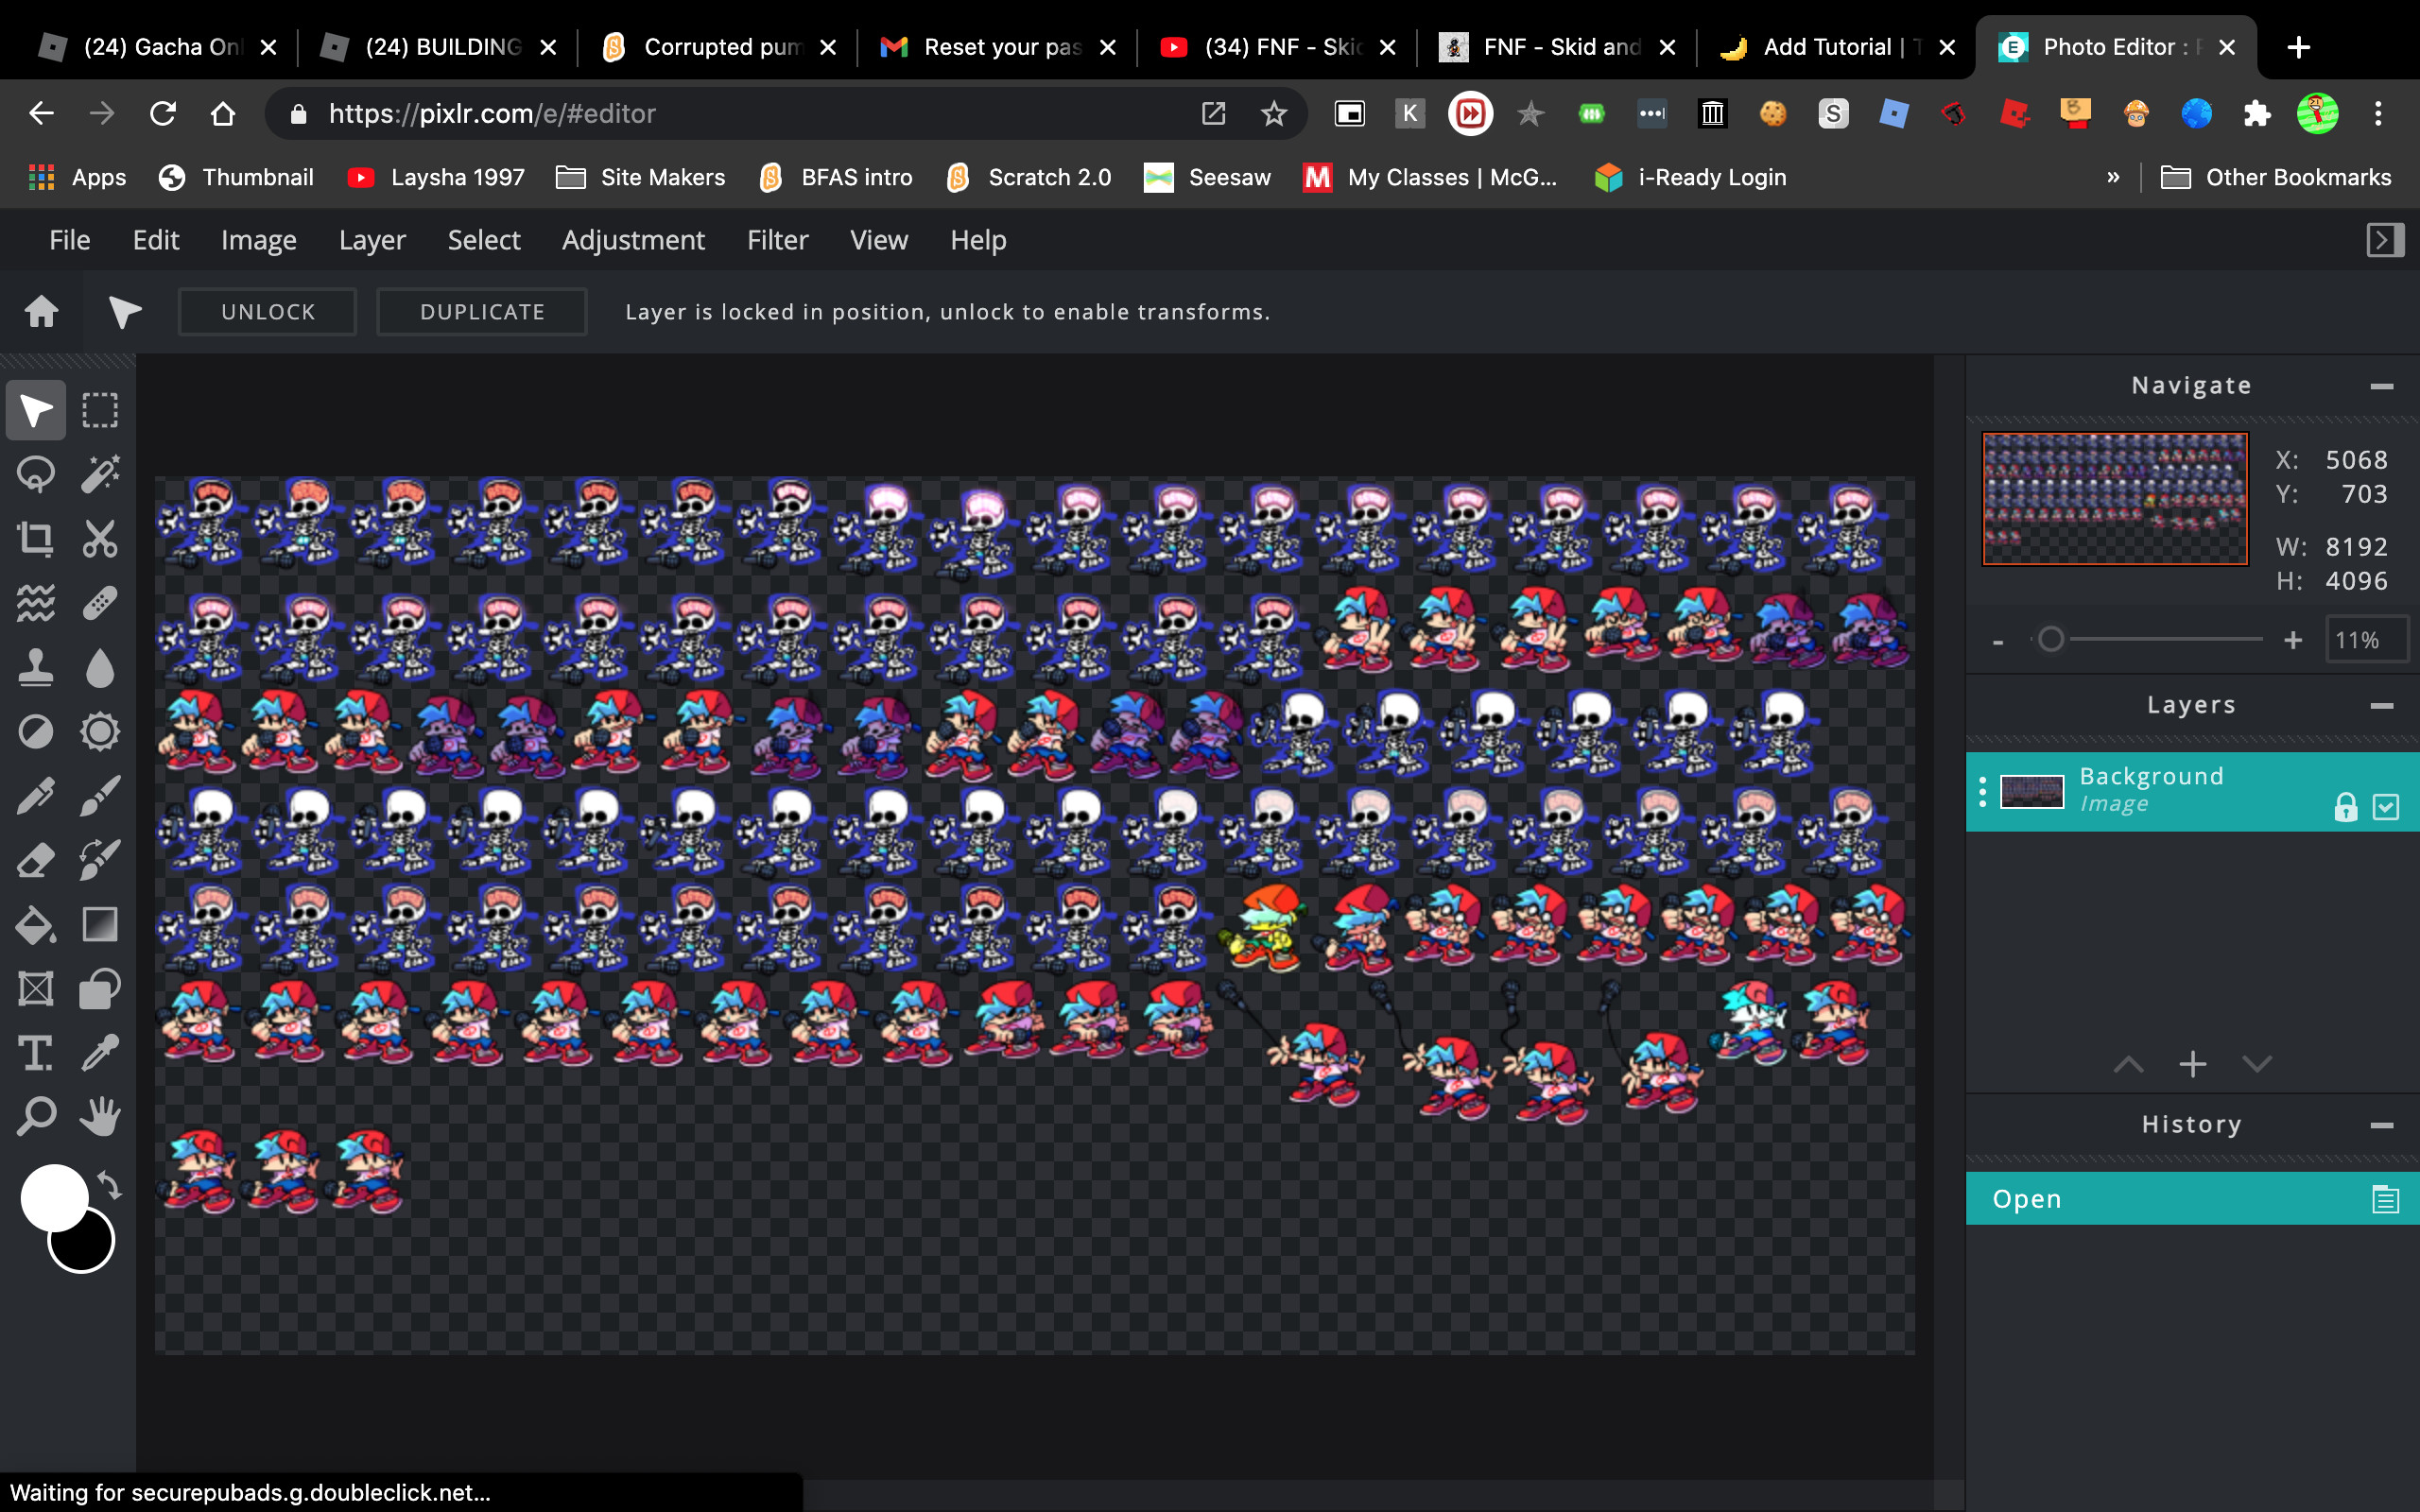Show more bookmarks chevron

pyautogui.click(x=2113, y=177)
